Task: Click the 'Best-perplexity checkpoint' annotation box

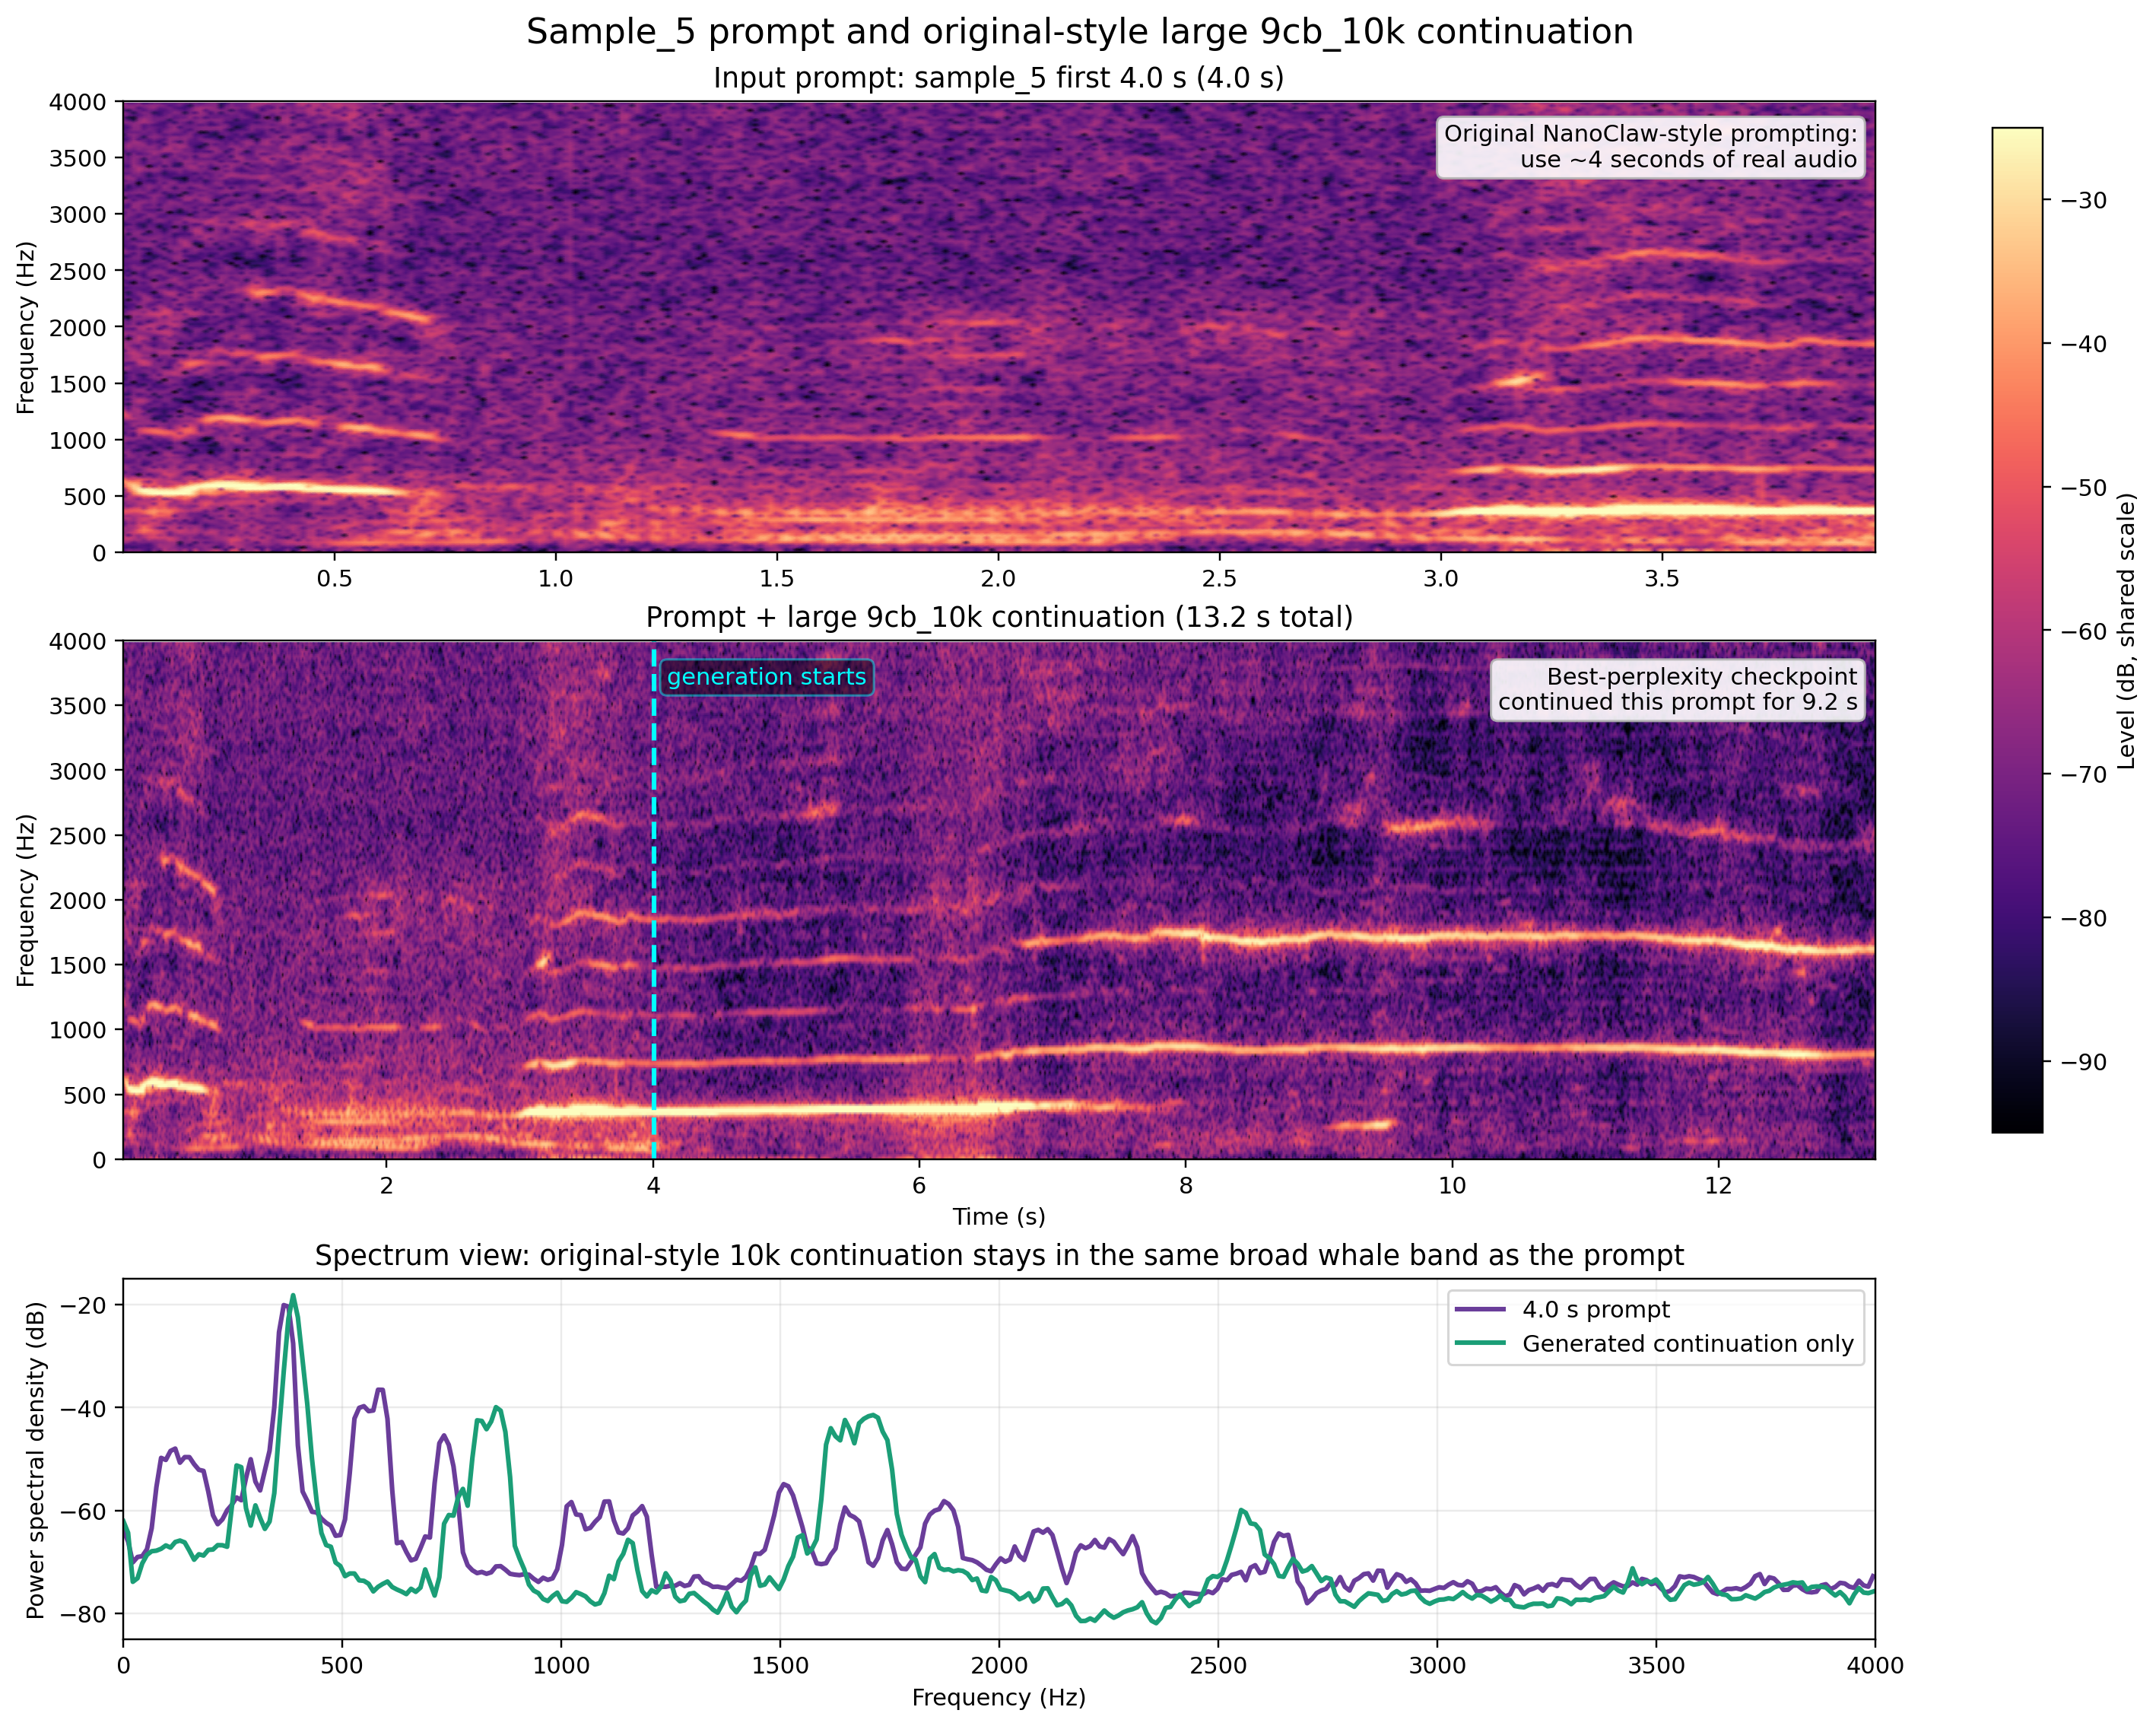Action: click(1677, 689)
